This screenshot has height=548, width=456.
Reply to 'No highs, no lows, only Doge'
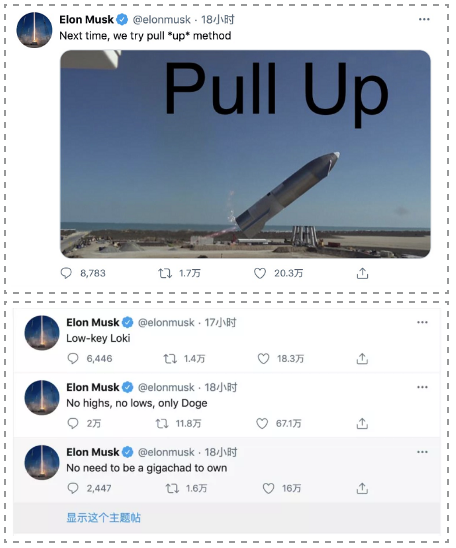(73, 424)
